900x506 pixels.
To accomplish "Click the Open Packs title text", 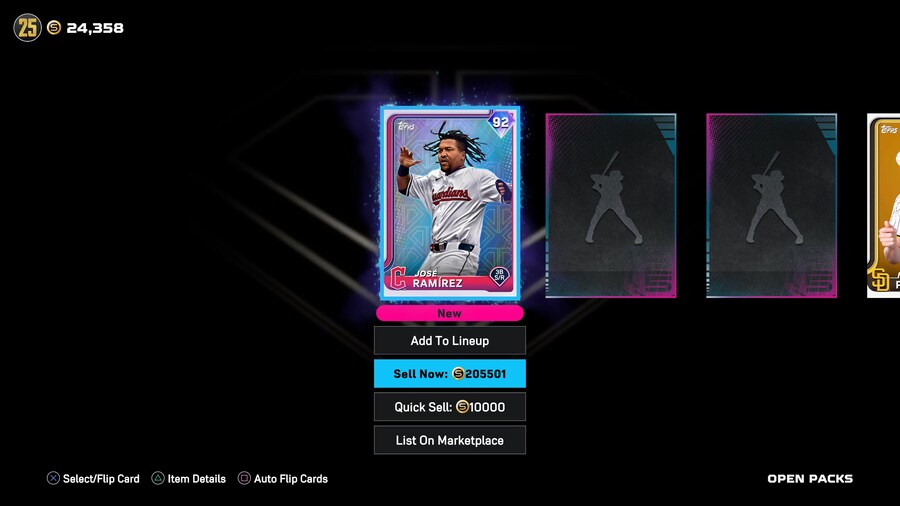I will coord(810,478).
